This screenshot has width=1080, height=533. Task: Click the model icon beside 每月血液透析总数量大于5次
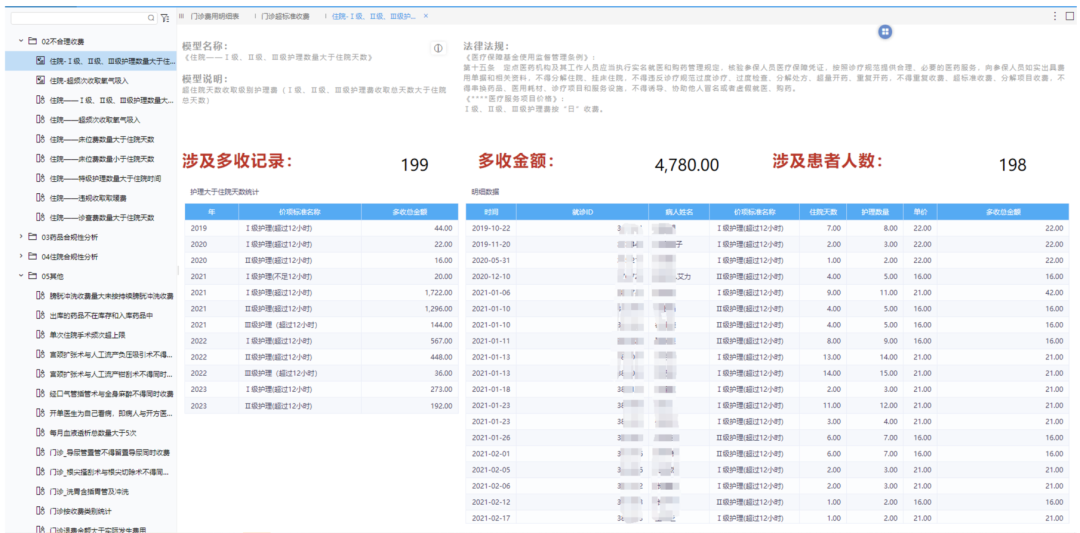[40, 432]
